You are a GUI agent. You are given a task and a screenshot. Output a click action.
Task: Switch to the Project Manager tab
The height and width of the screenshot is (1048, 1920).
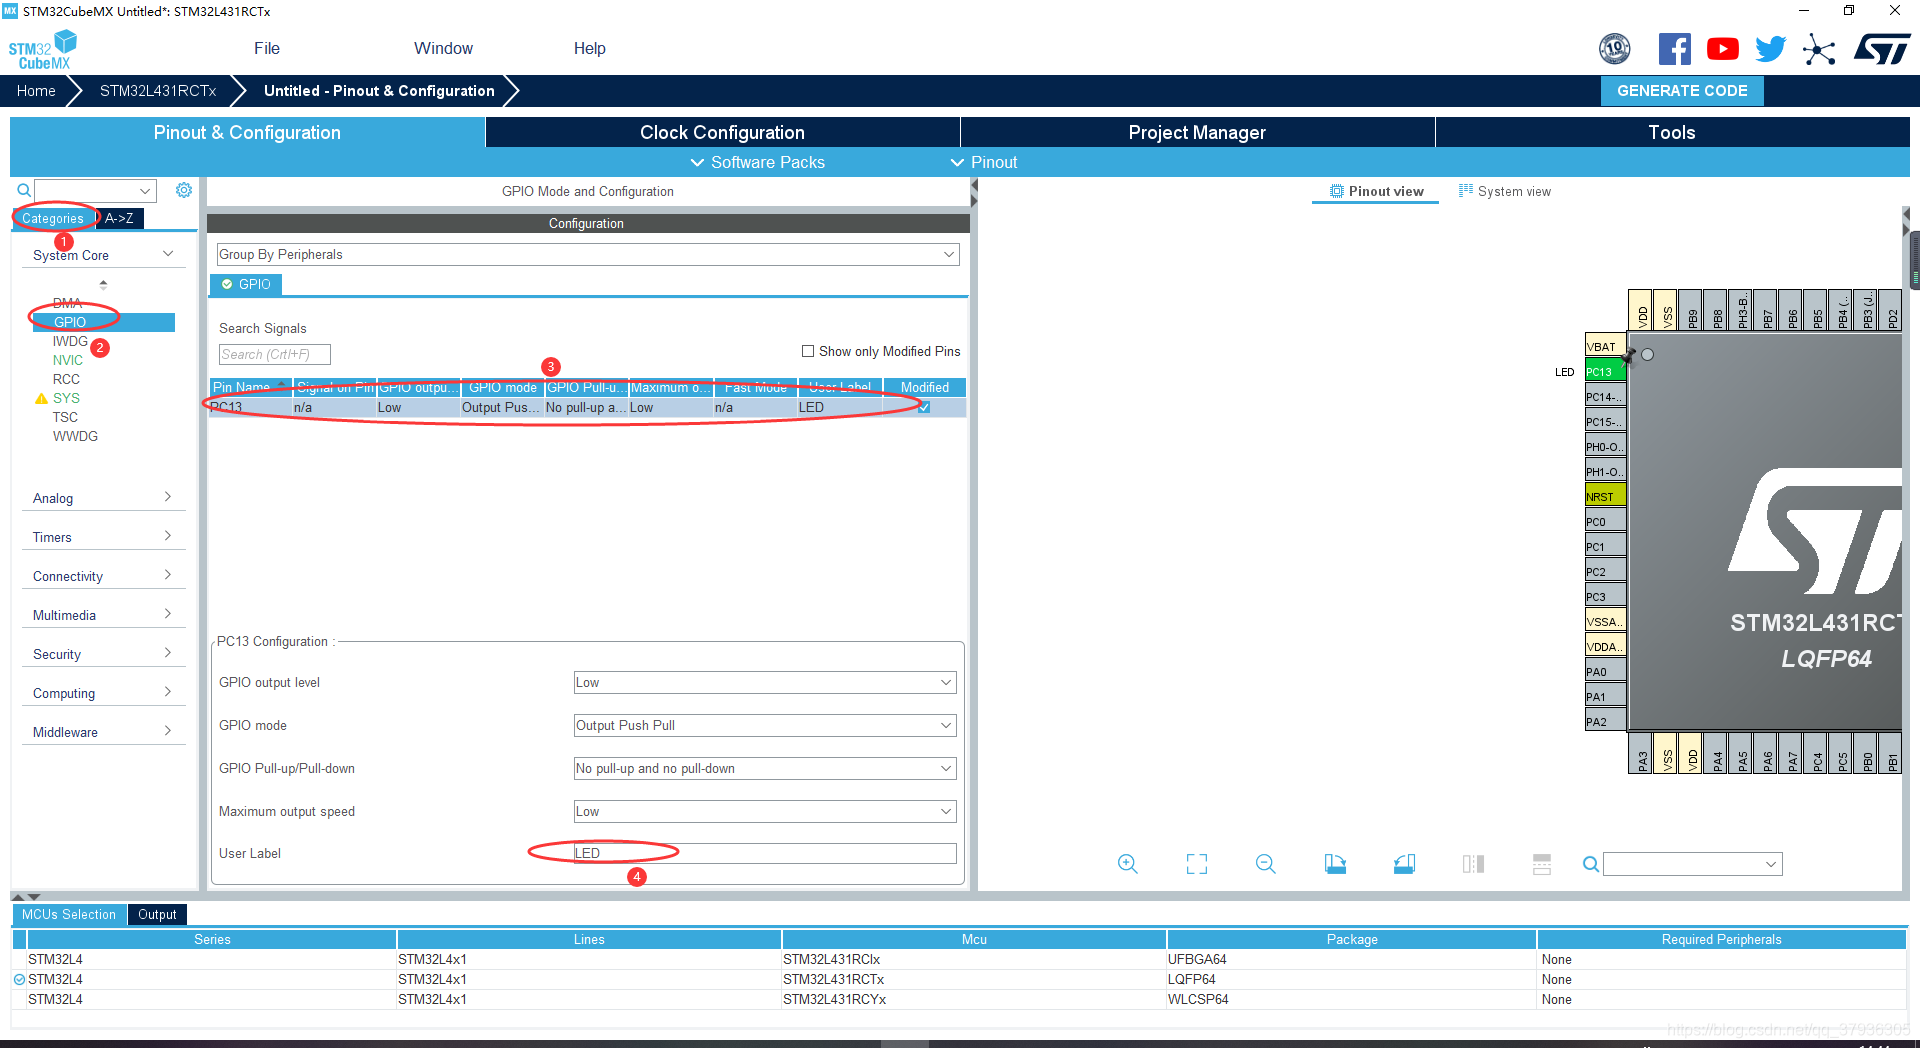point(1197,132)
